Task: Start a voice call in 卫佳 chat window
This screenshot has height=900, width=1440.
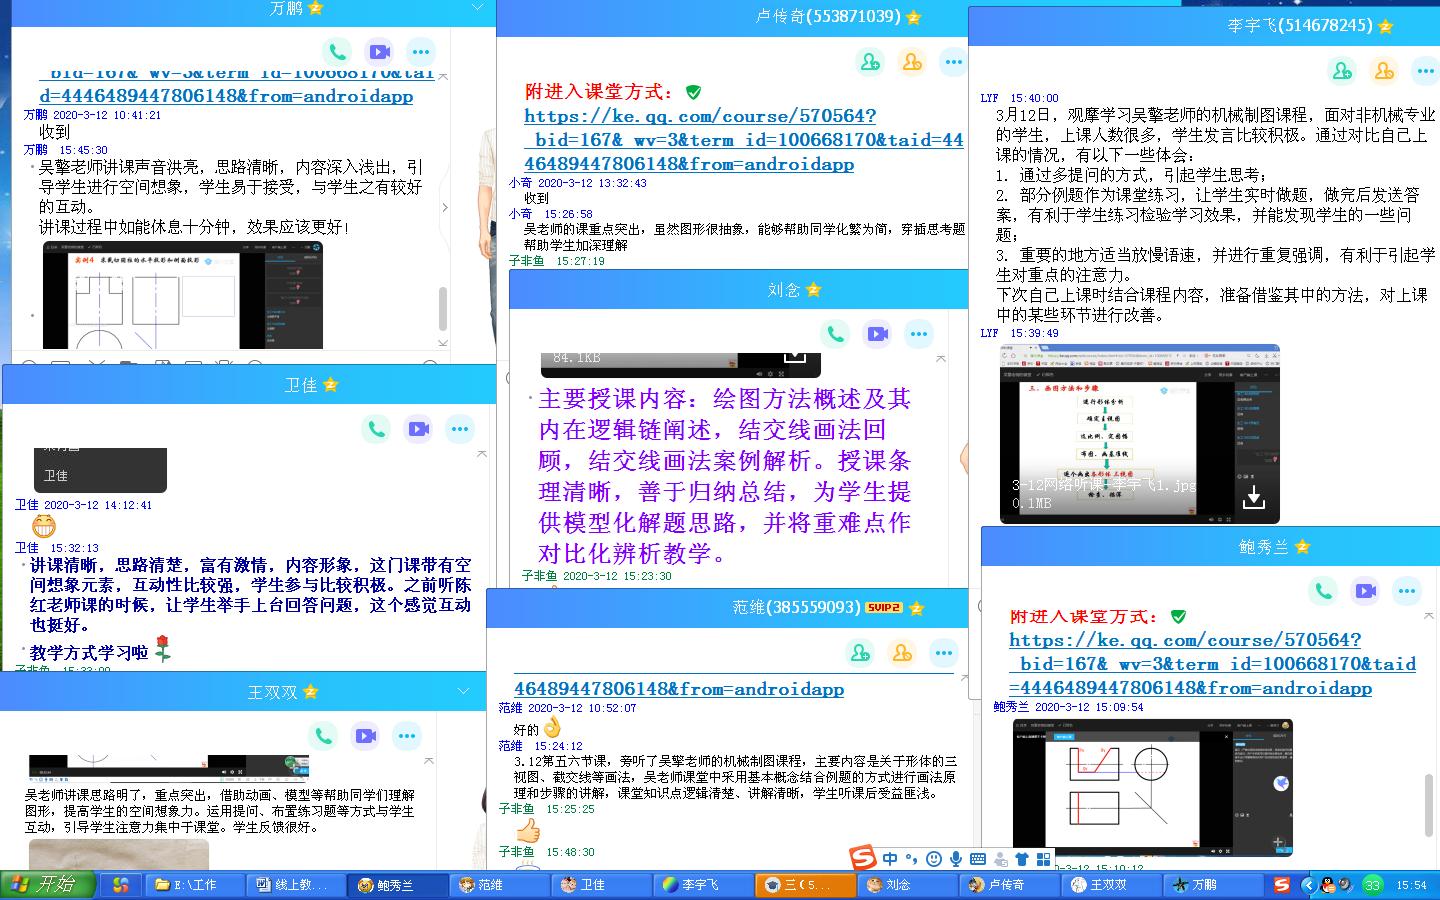Action: tap(376, 429)
